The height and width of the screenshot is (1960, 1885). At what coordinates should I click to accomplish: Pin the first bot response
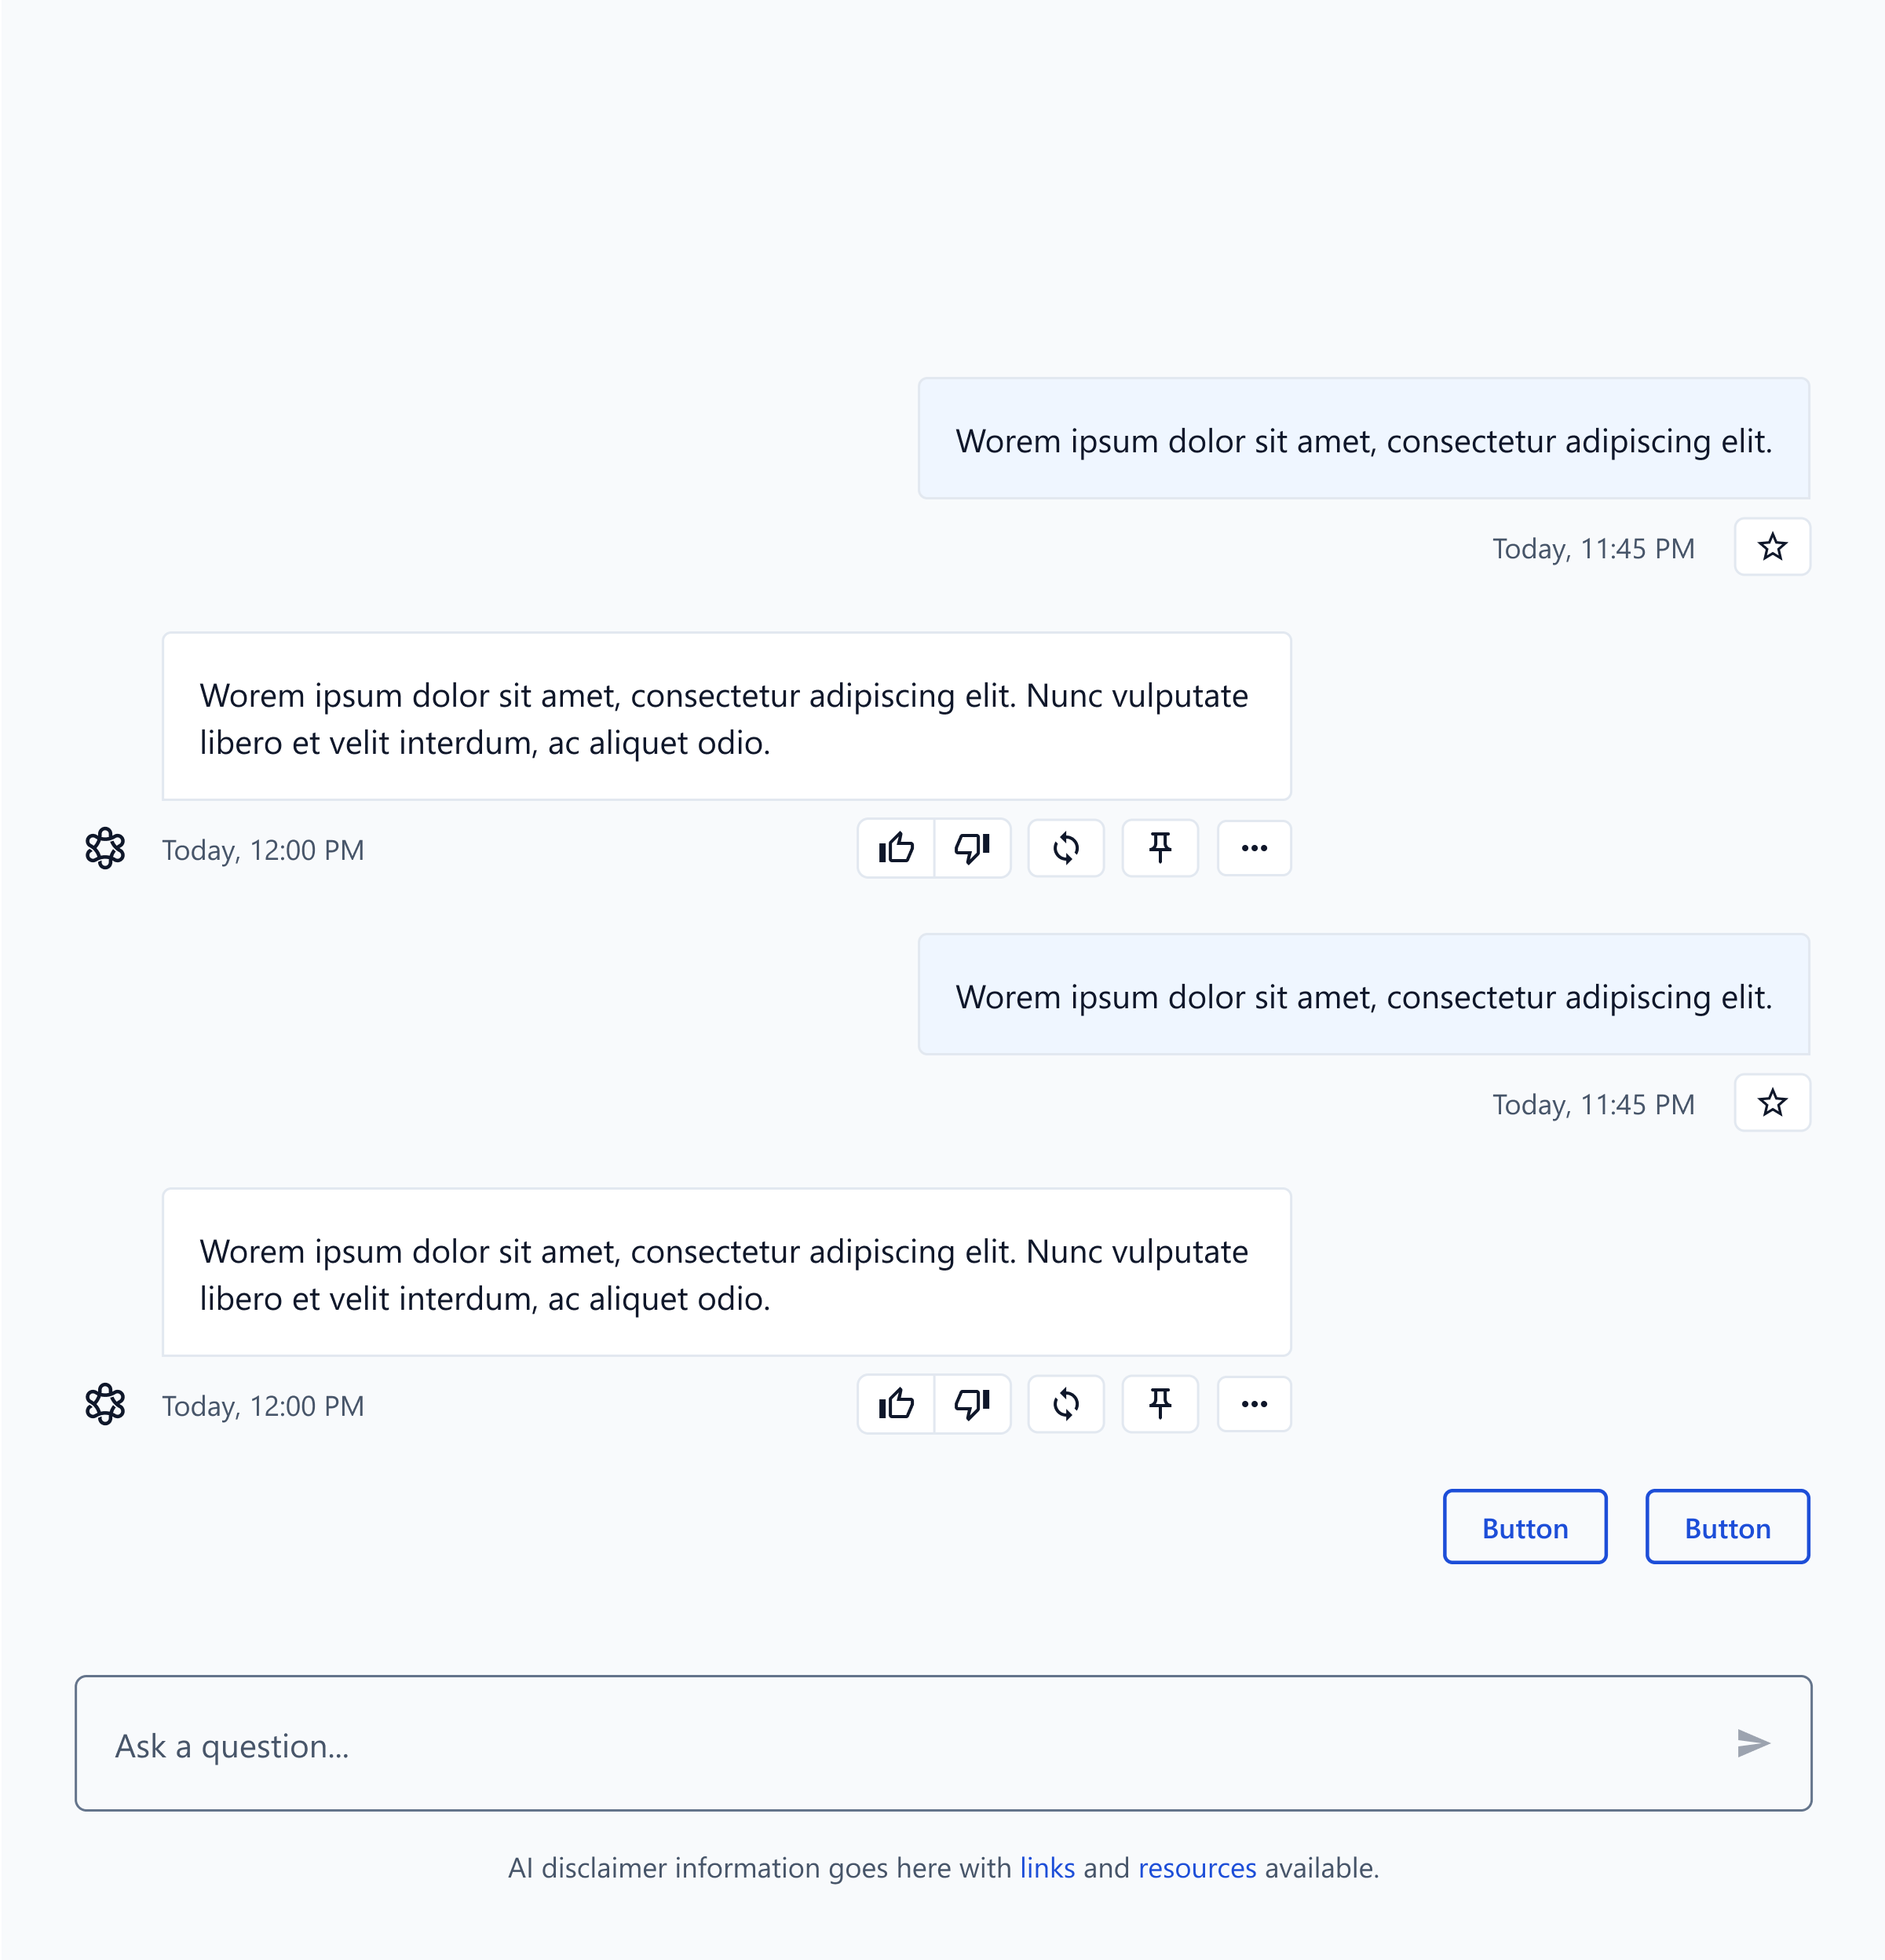pyautogui.click(x=1160, y=848)
